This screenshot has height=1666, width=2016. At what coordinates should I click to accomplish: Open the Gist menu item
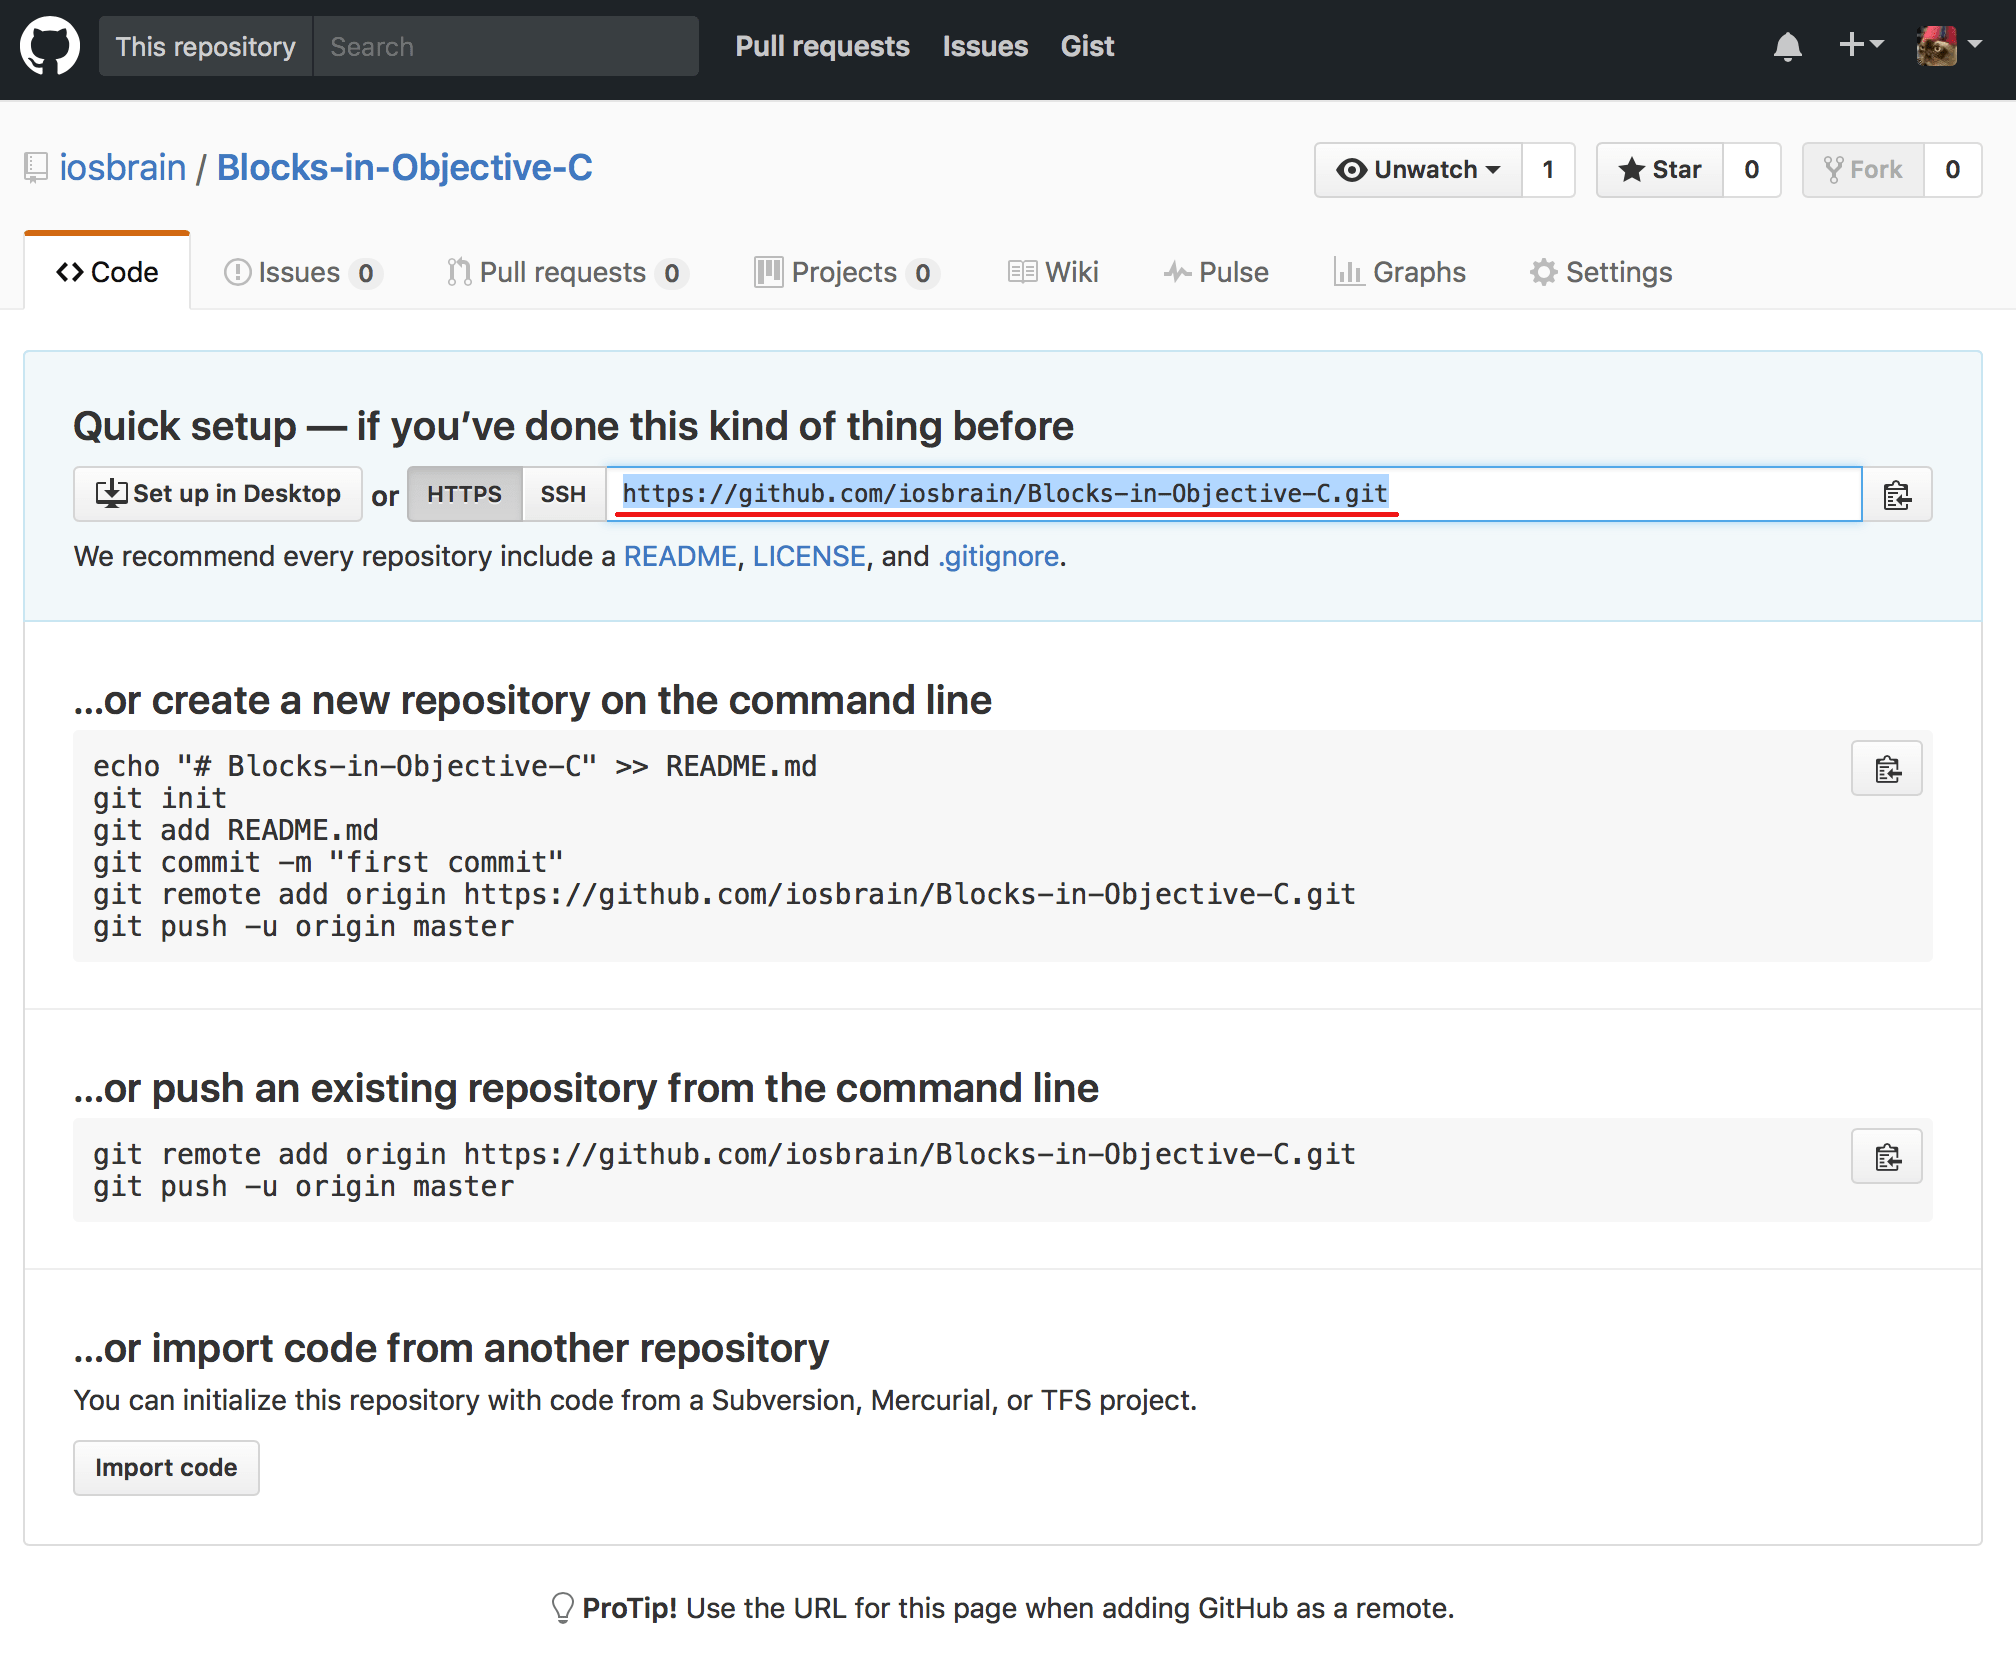[x=1086, y=46]
